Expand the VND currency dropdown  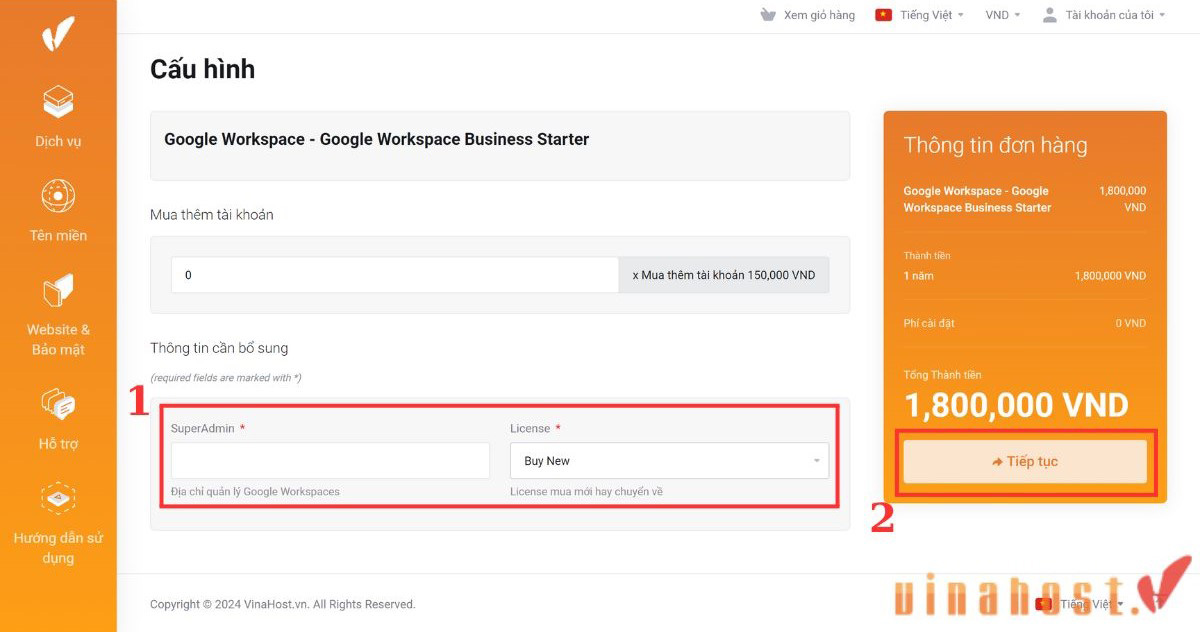click(x=1003, y=15)
